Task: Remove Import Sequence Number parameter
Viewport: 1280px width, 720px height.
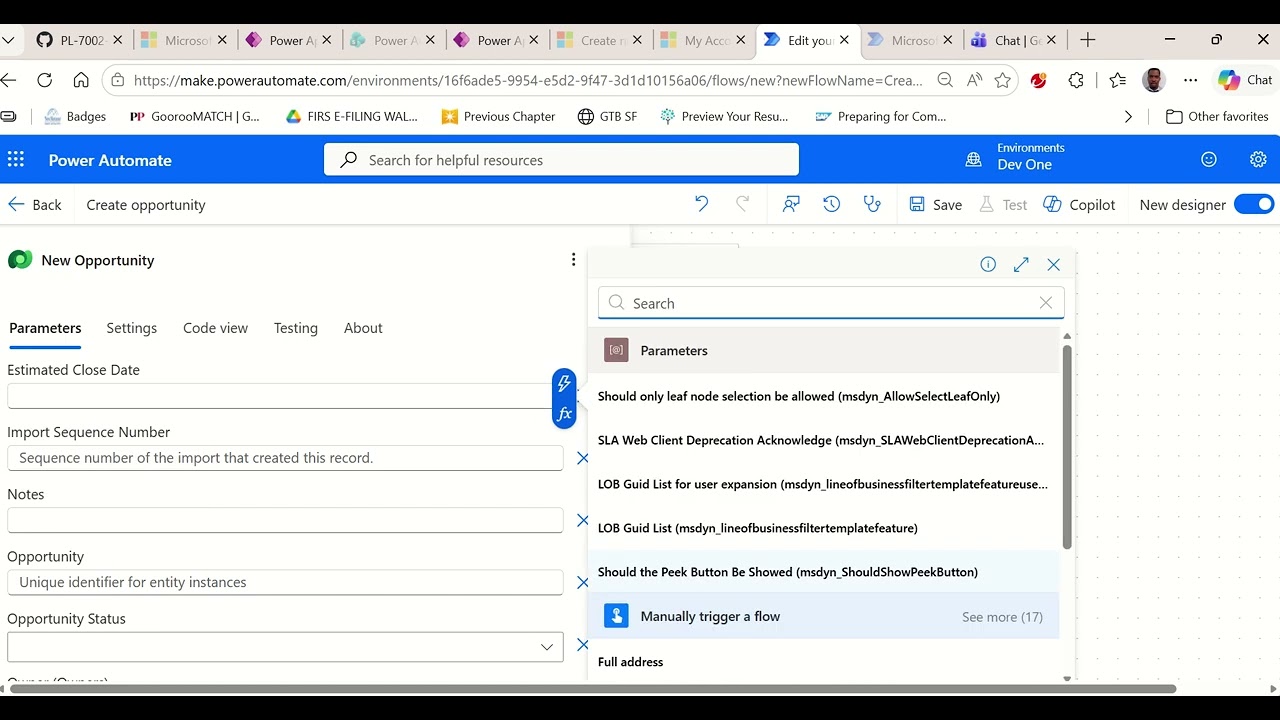Action: (x=583, y=458)
